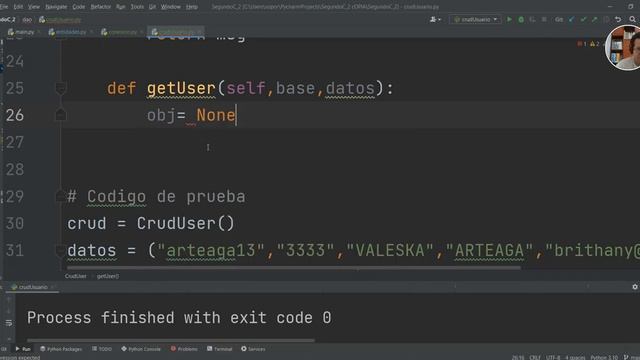The image size is (640, 360).
Task: Click the soft-wrap icon in Run panel
Action: (9, 323)
